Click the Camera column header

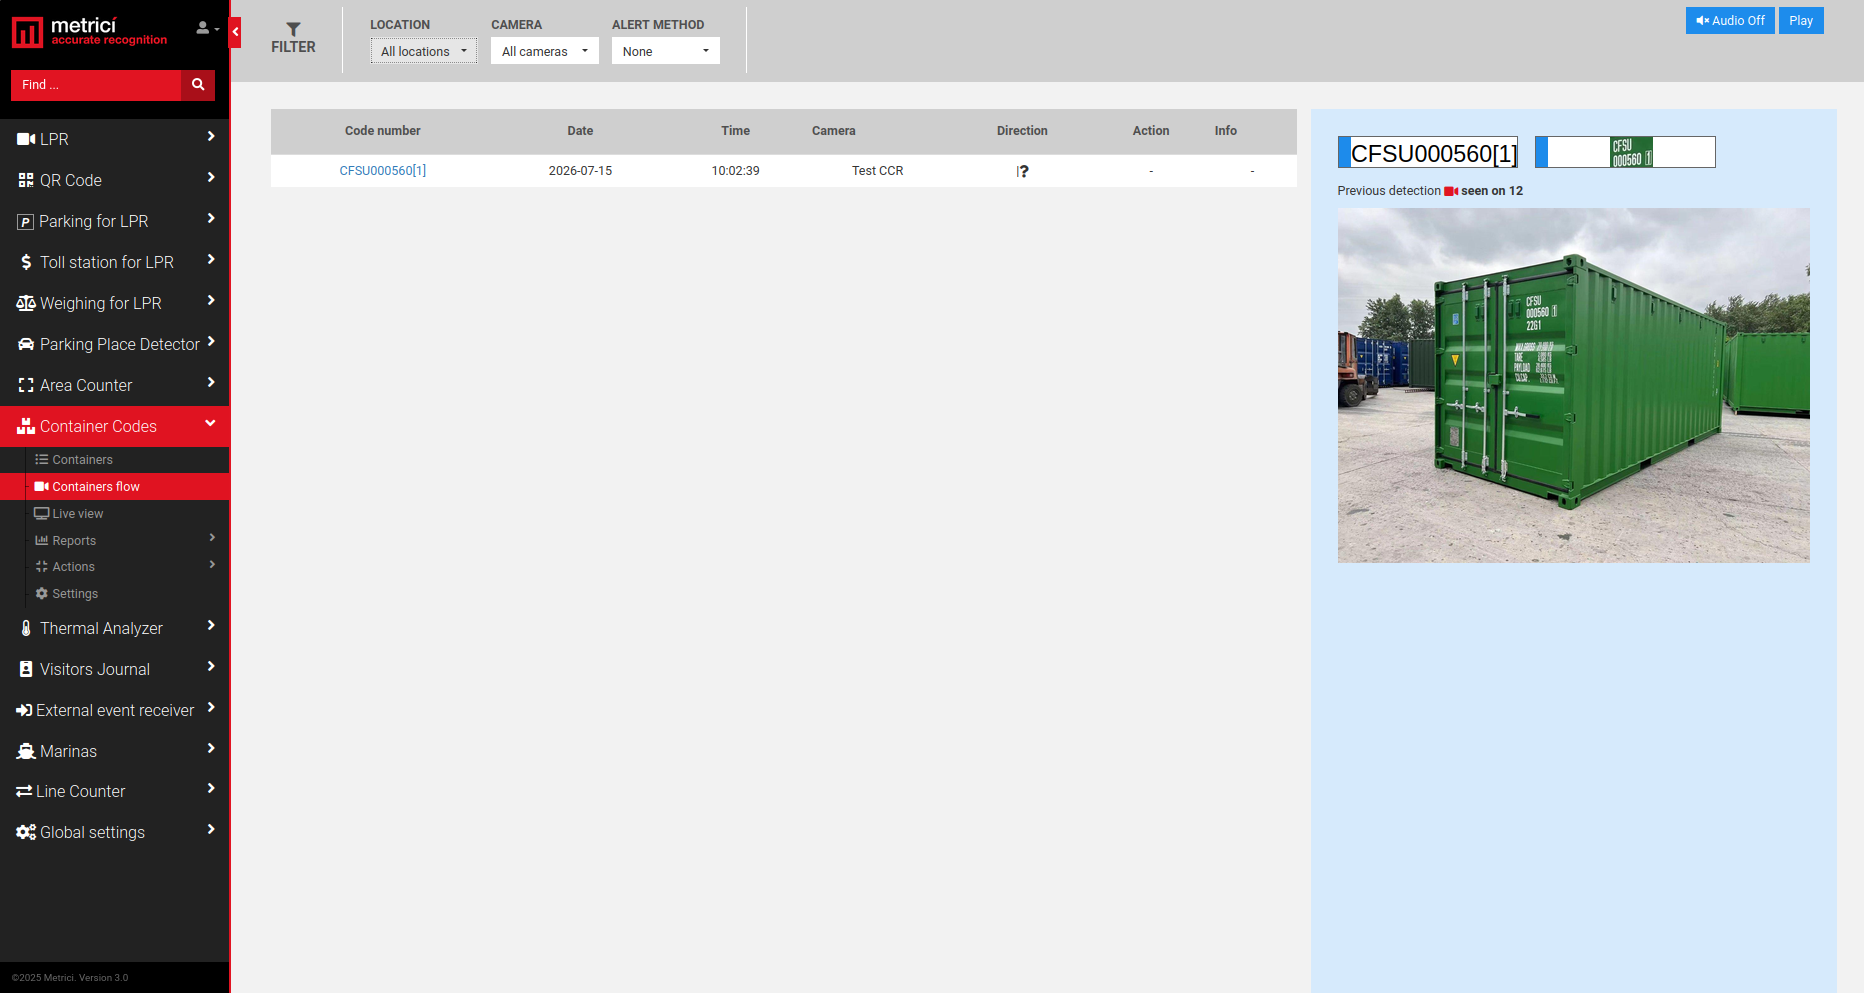click(x=833, y=131)
